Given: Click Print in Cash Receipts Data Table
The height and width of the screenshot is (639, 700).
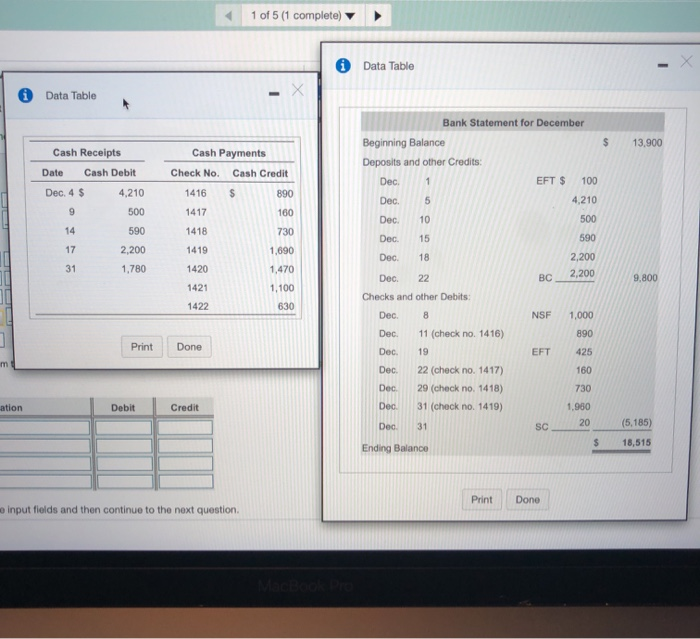Looking at the screenshot, I should [x=142, y=347].
